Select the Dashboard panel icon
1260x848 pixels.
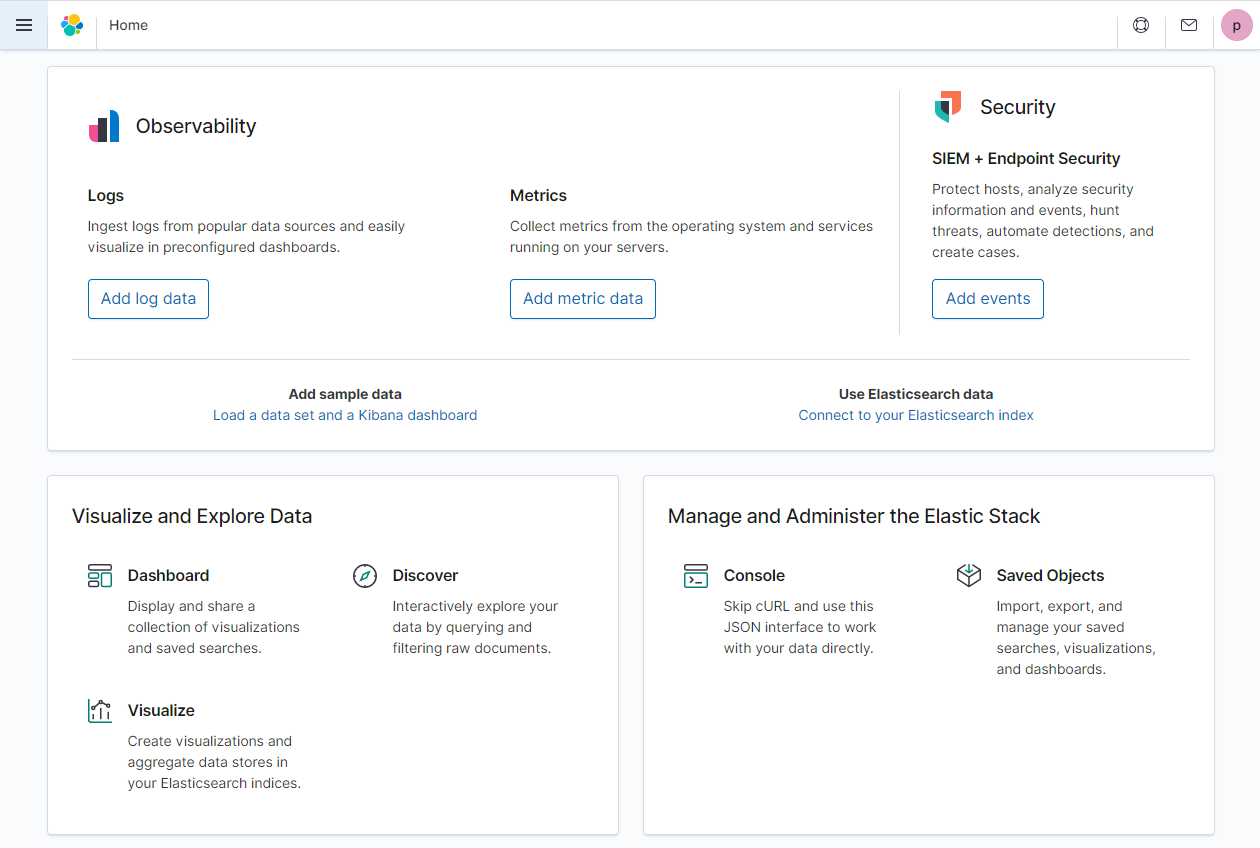(100, 575)
